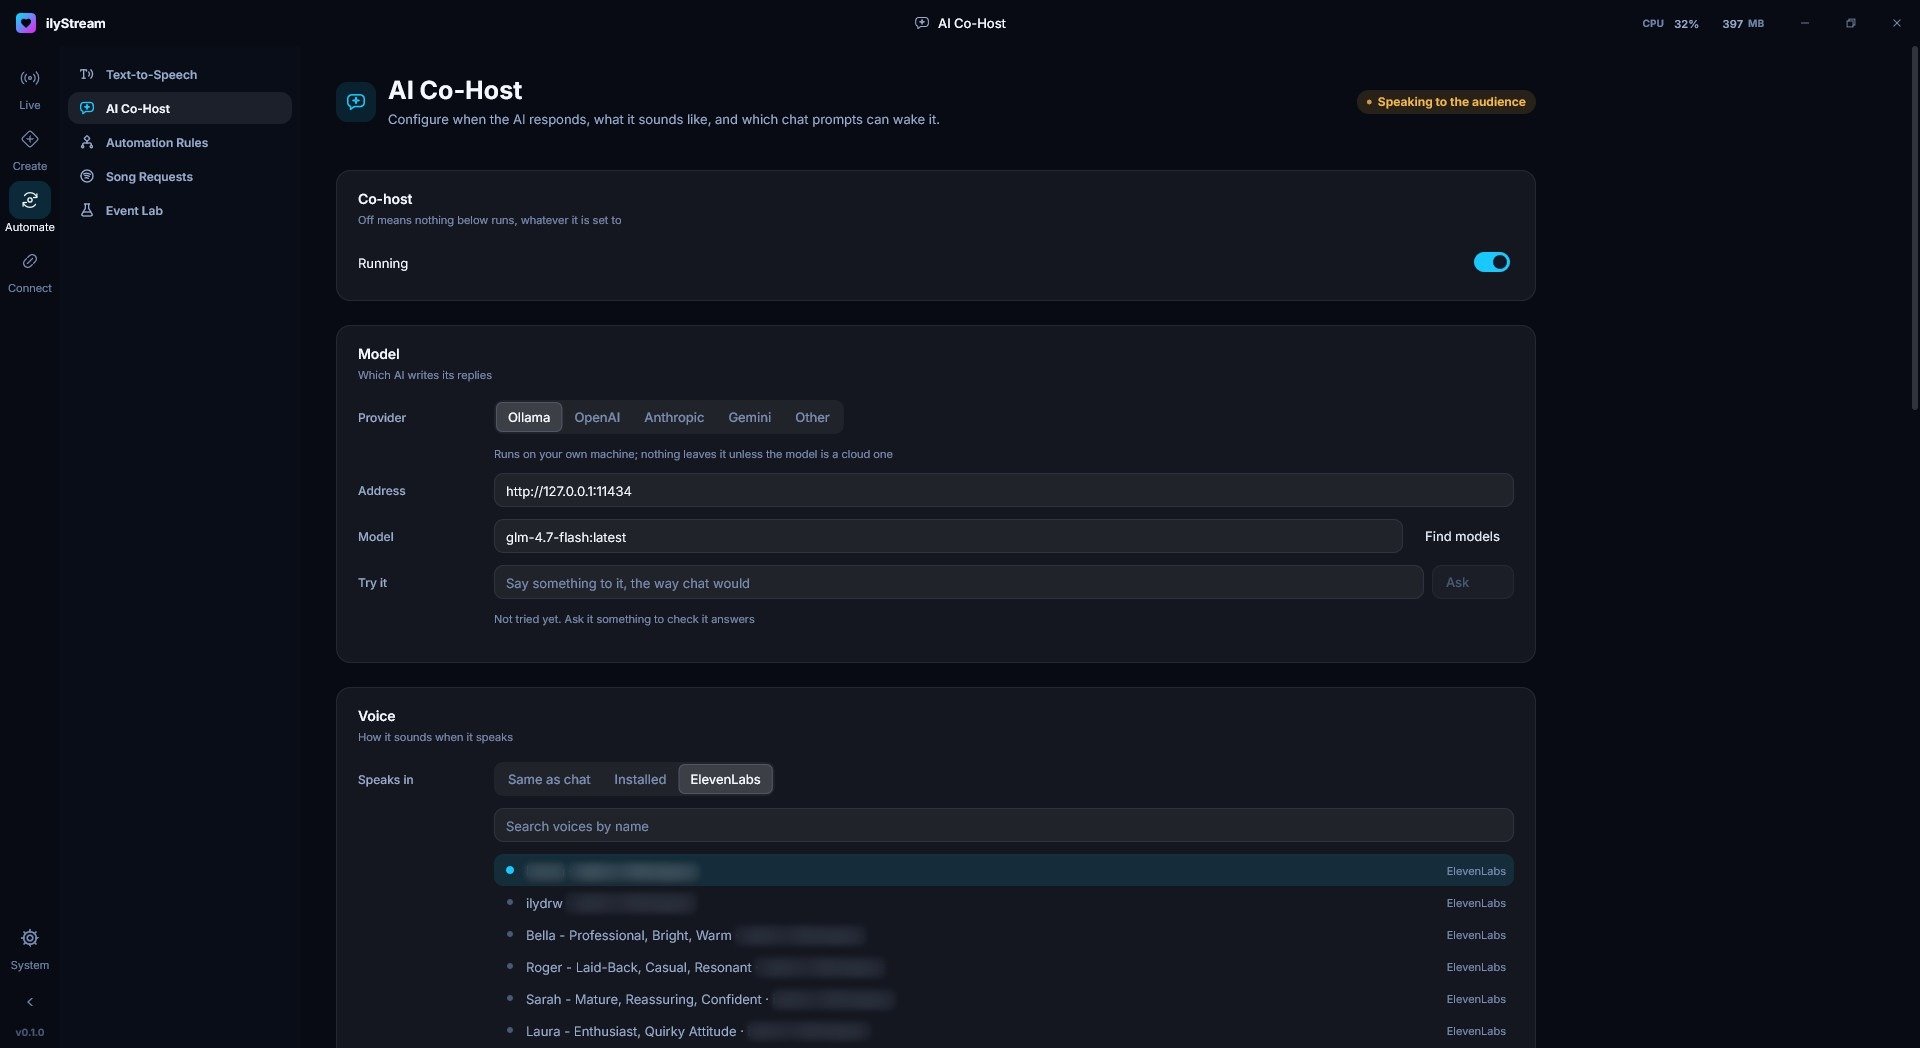The height and width of the screenshot is (1048, 1920).
Task: Collapse the sidebar with the chevron arrow
Action: [30, 1002]
